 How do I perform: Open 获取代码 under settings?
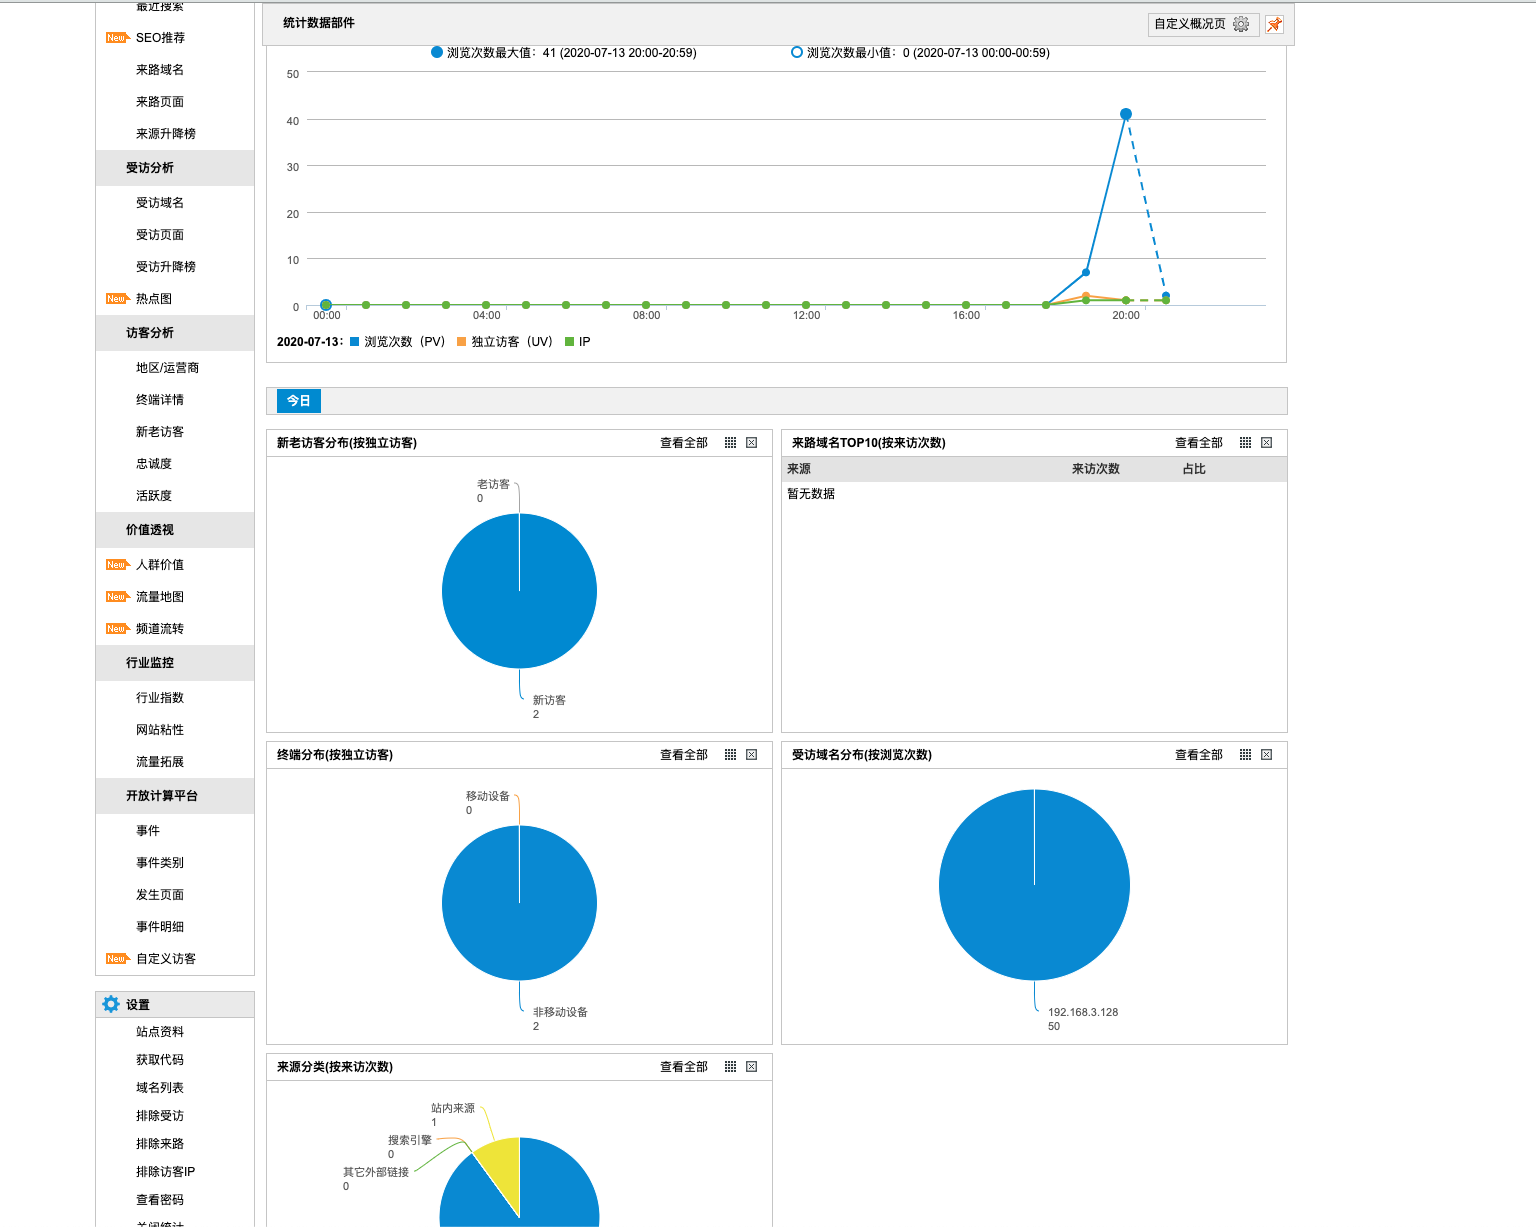point(160,1060)
